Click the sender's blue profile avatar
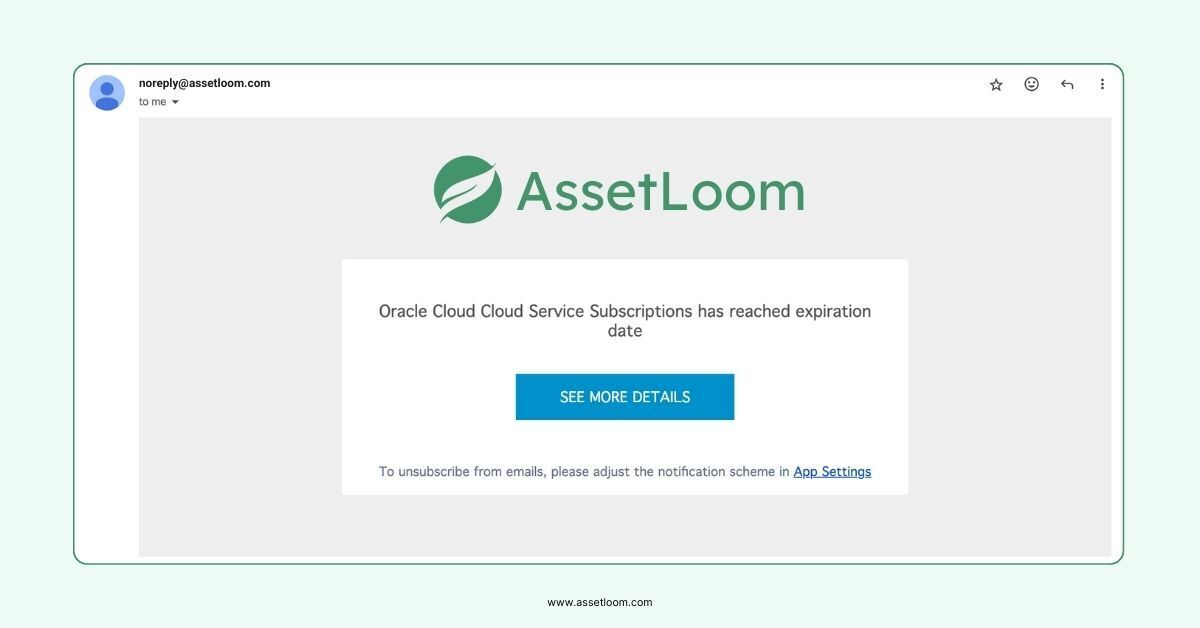The image size is (1200, 628). [x=107, y=93]
